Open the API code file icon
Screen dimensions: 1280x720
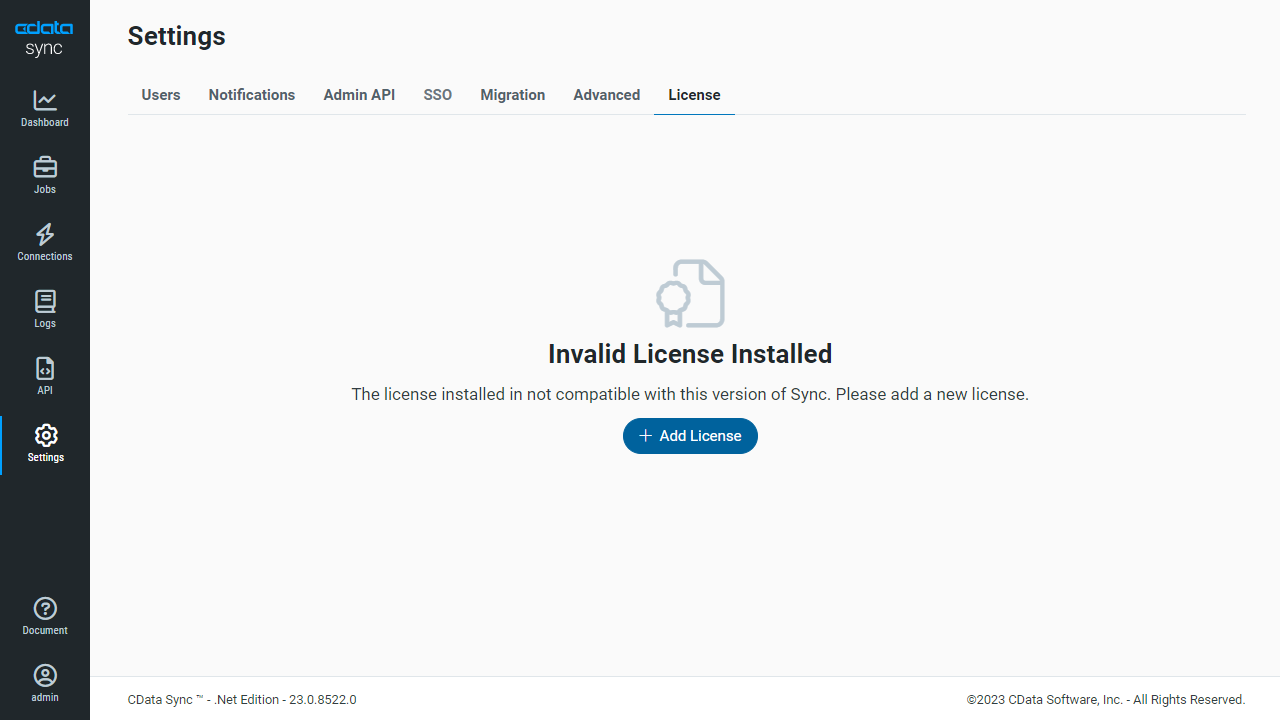[45, 368]
